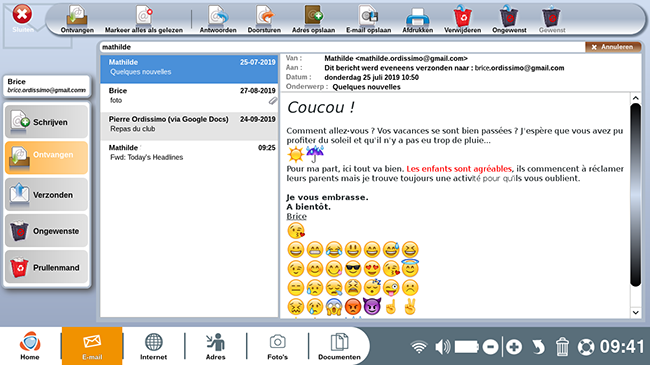Switch to the Internet tab
Image resolution: width=650 pixels, height=365 pixels.
coord(153,346)
